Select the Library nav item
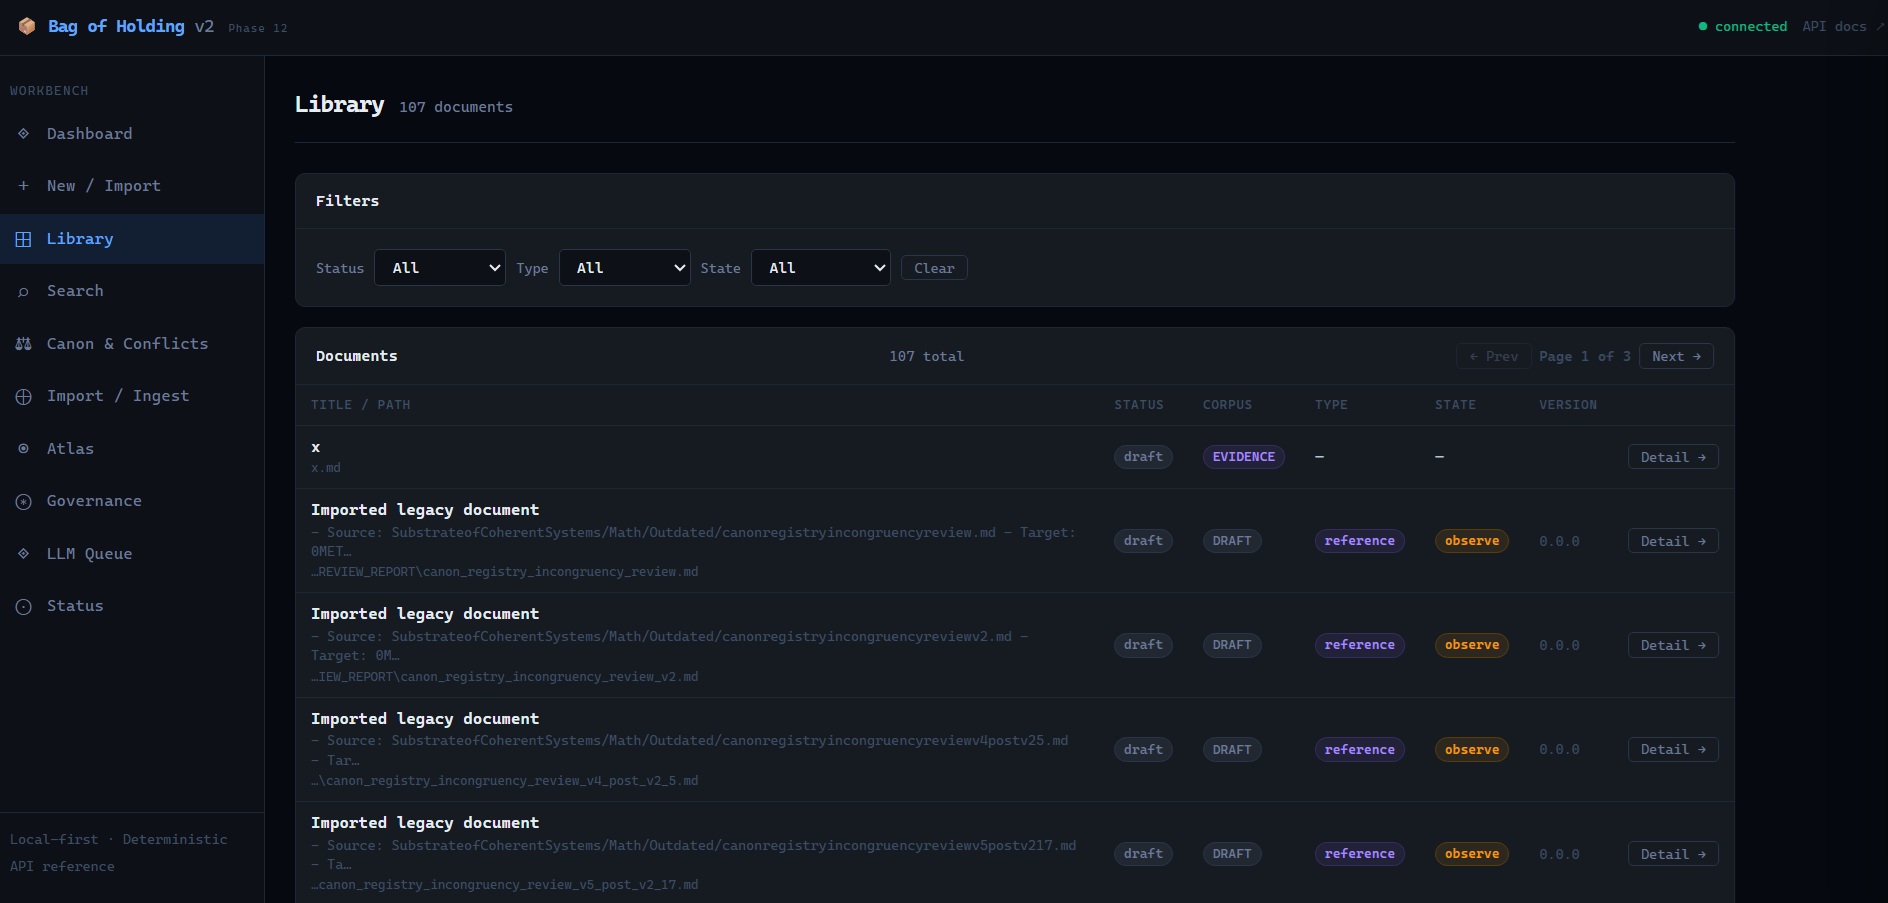 132,239
